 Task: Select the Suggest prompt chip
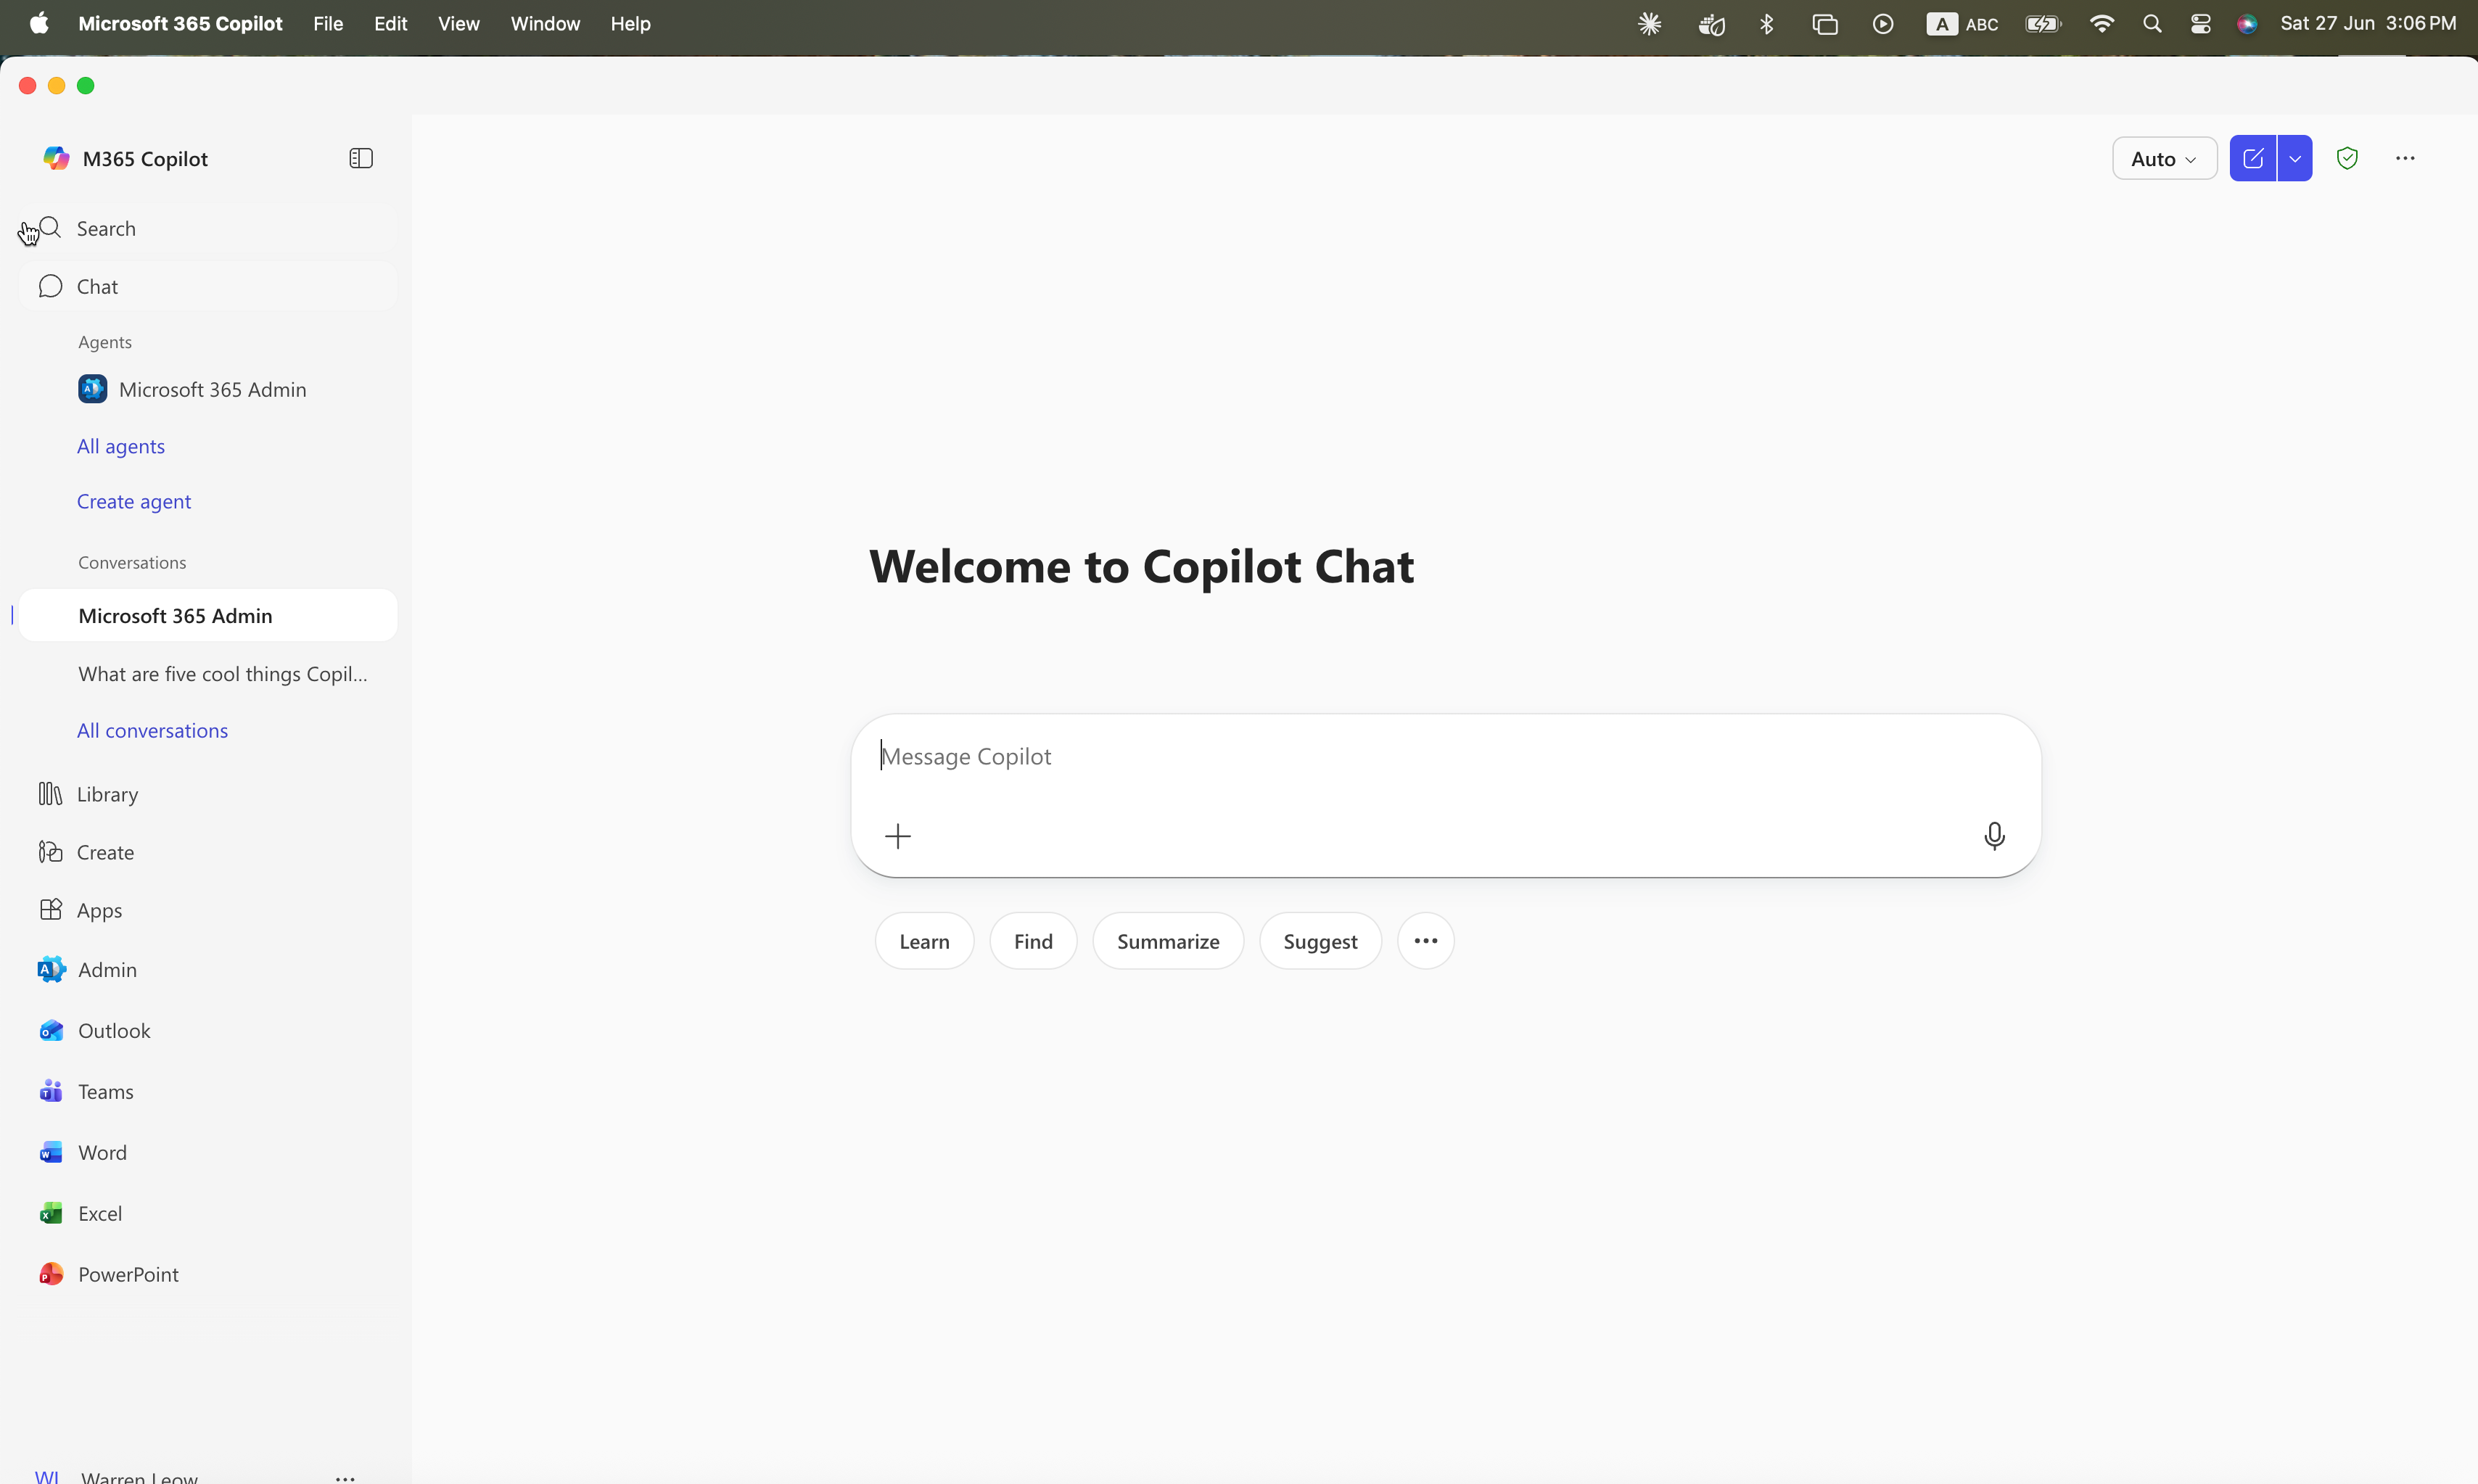[1320, 941]
